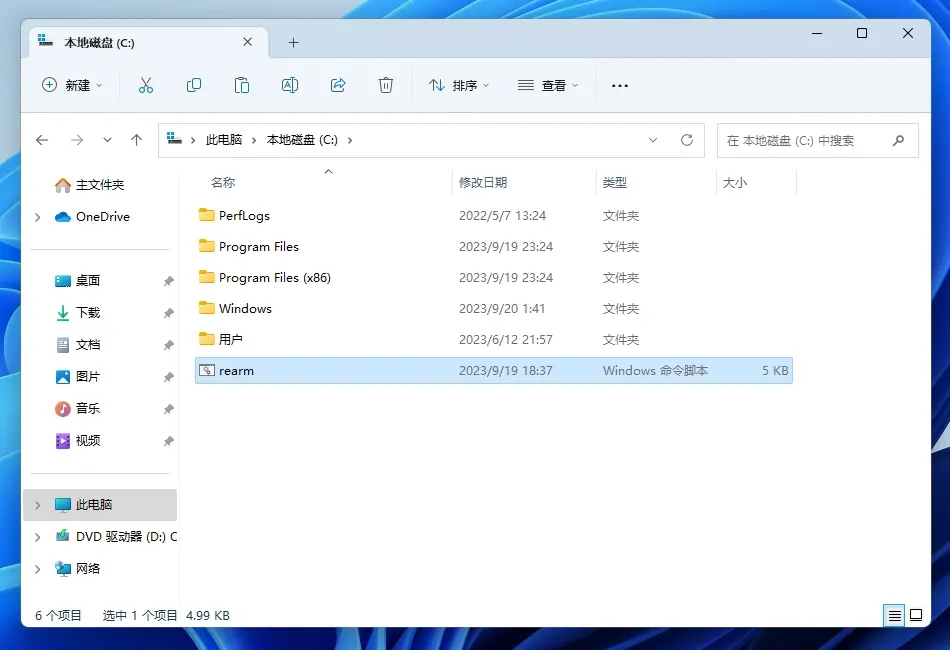
Task: Select 此电脑 in the navigation pane
Action: [100, 505]
